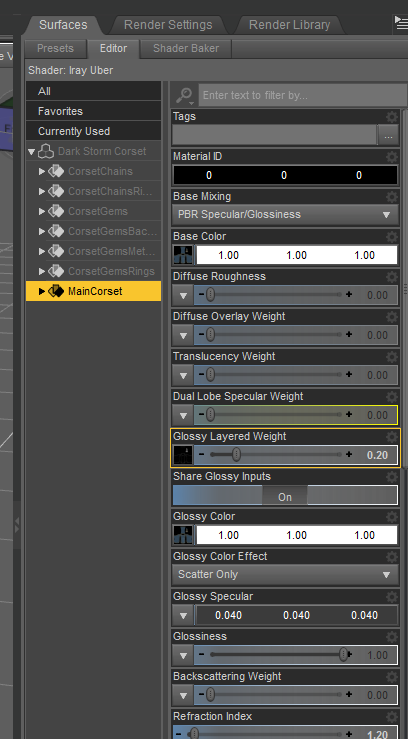
Task: Click plus on Diffuse Roughness slider
Action: (349, 295)
